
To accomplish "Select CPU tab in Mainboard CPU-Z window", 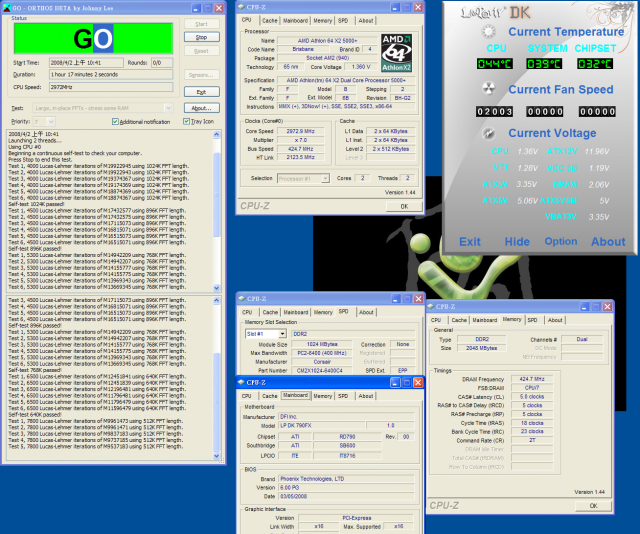I will click(247, 396).
